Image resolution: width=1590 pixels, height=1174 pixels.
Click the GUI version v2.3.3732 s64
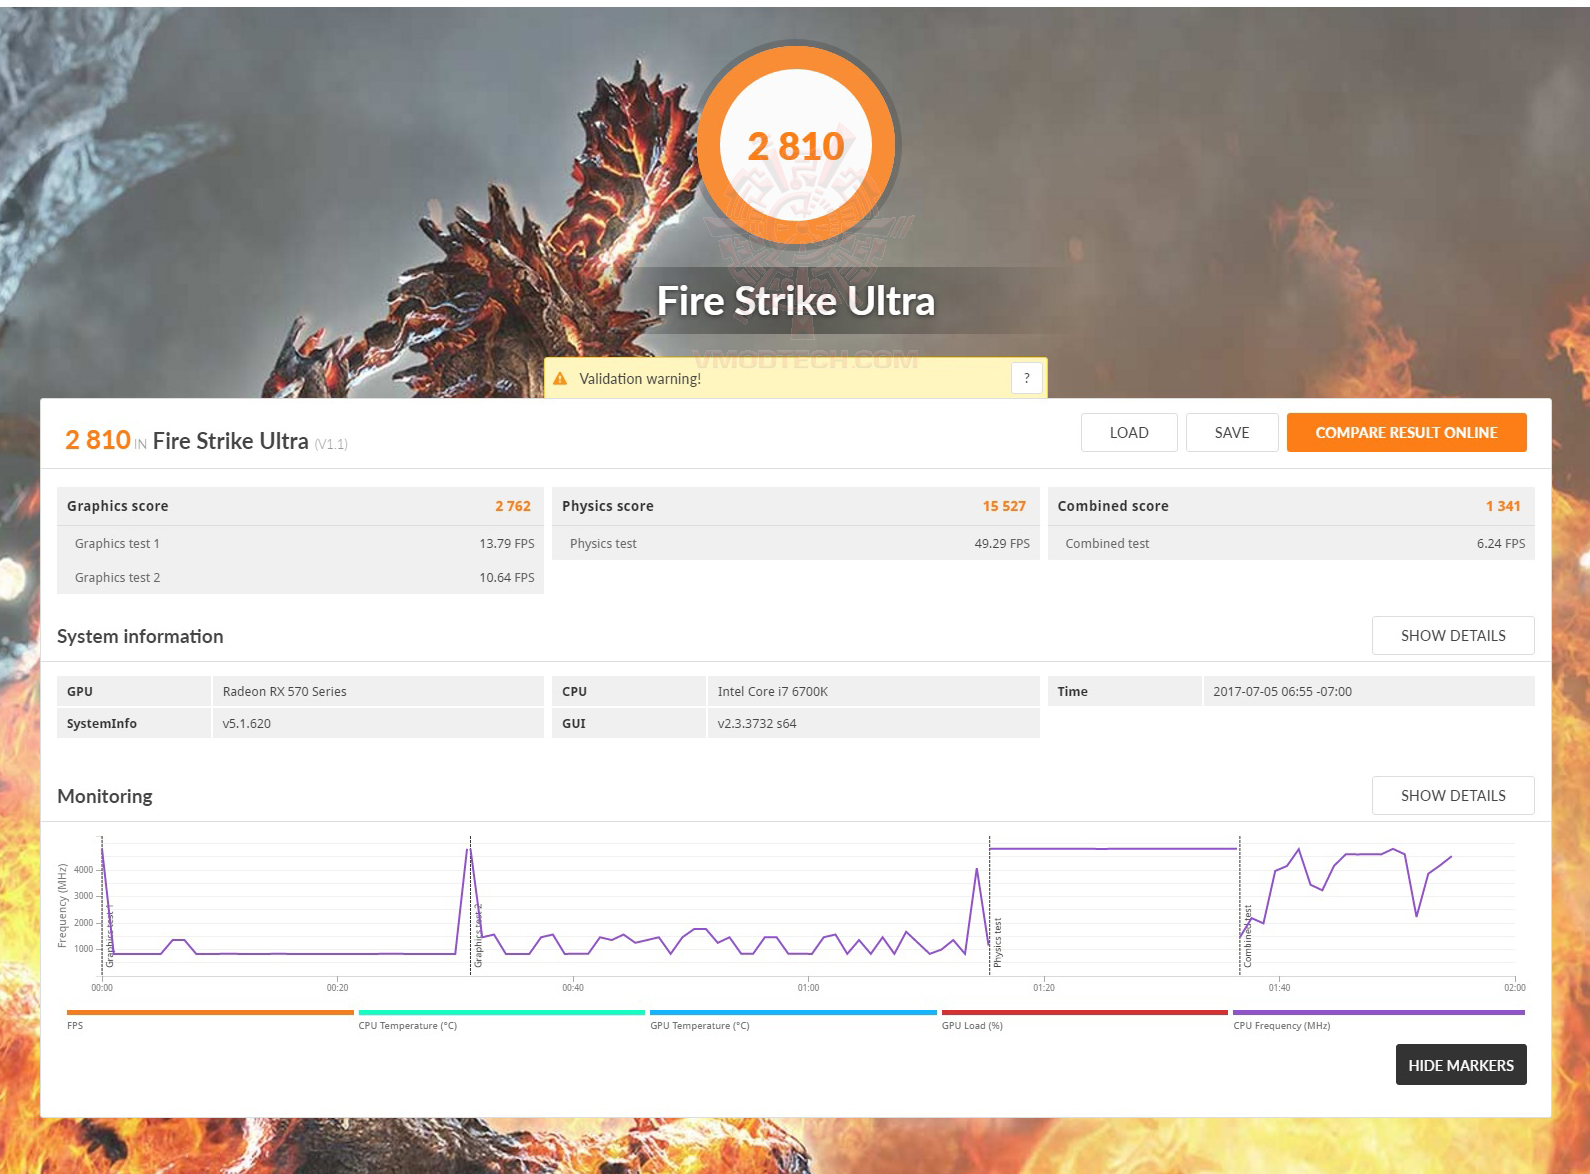[x=757, y=724]
